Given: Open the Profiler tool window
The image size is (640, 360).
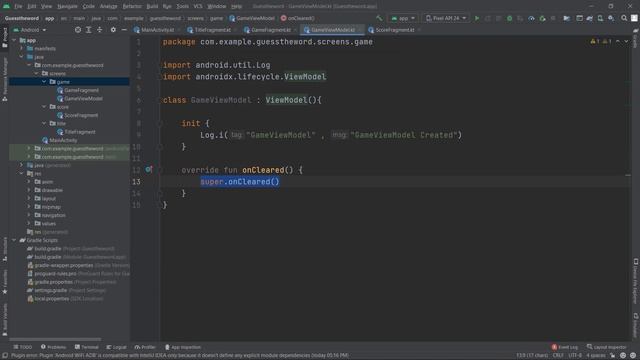Looking at the screenshot, I should (x=145, y=347).
